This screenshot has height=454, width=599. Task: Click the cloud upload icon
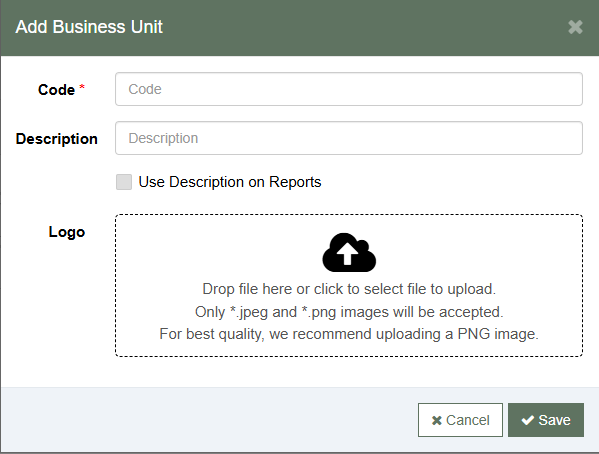pyautogui.click(x=349, y=253)
